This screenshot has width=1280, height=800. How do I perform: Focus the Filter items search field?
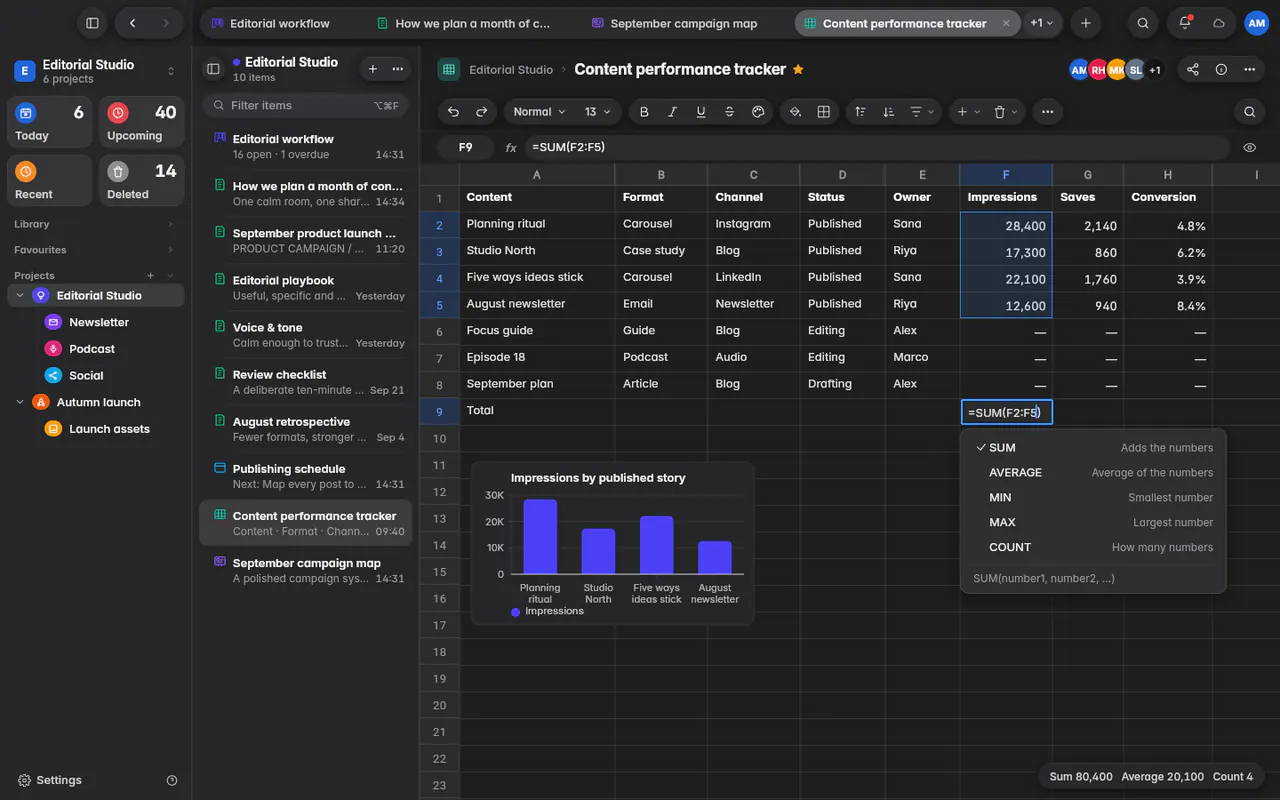tap(305, 105)
